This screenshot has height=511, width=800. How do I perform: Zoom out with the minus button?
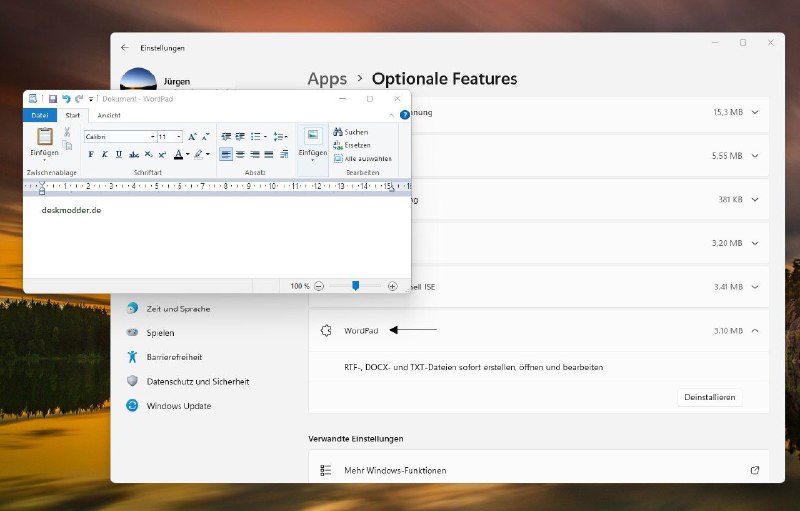point(319,286)
